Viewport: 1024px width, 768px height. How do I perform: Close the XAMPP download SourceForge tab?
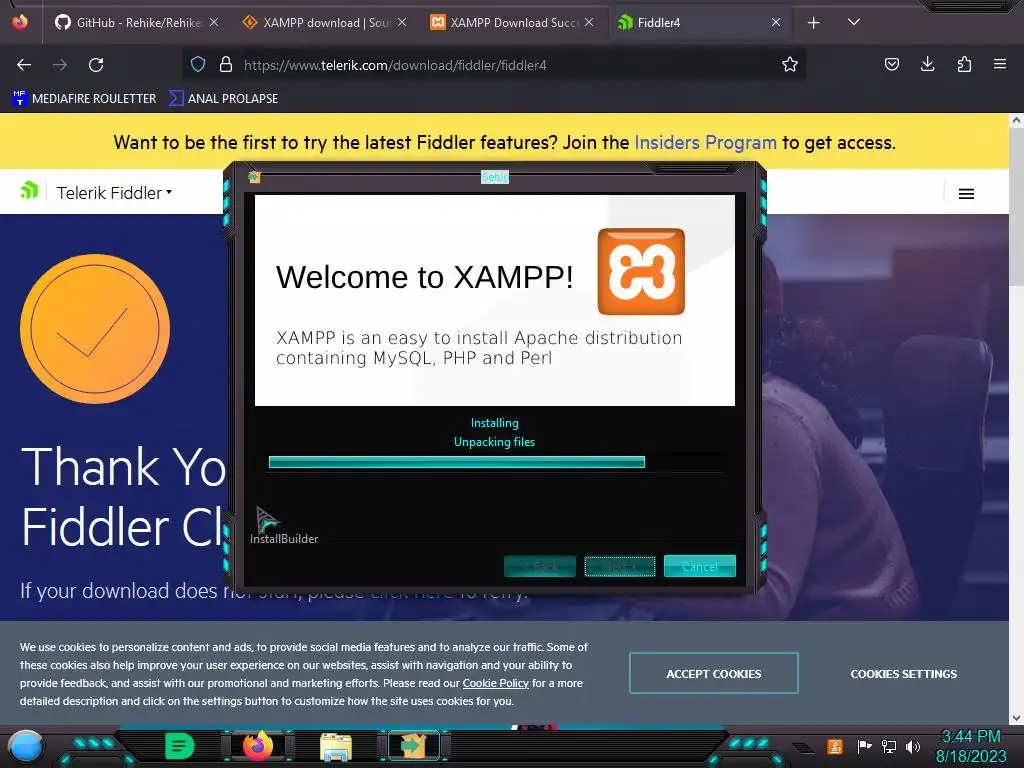point(402,22)
